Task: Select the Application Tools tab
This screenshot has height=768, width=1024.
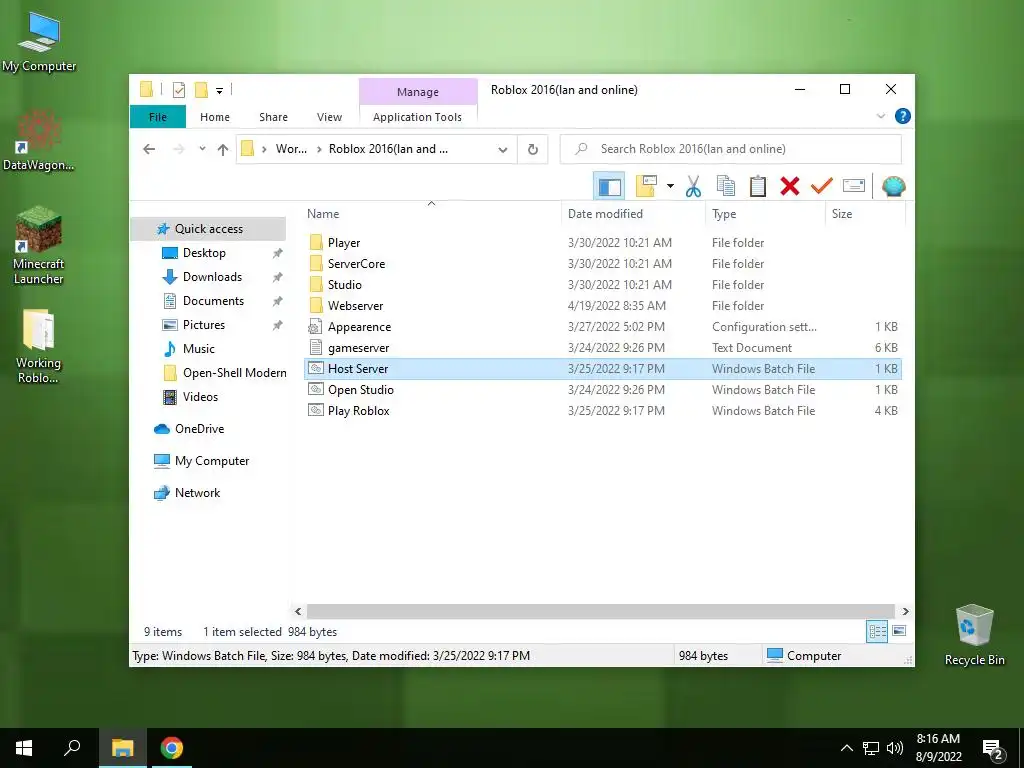Action: (417, 117)
